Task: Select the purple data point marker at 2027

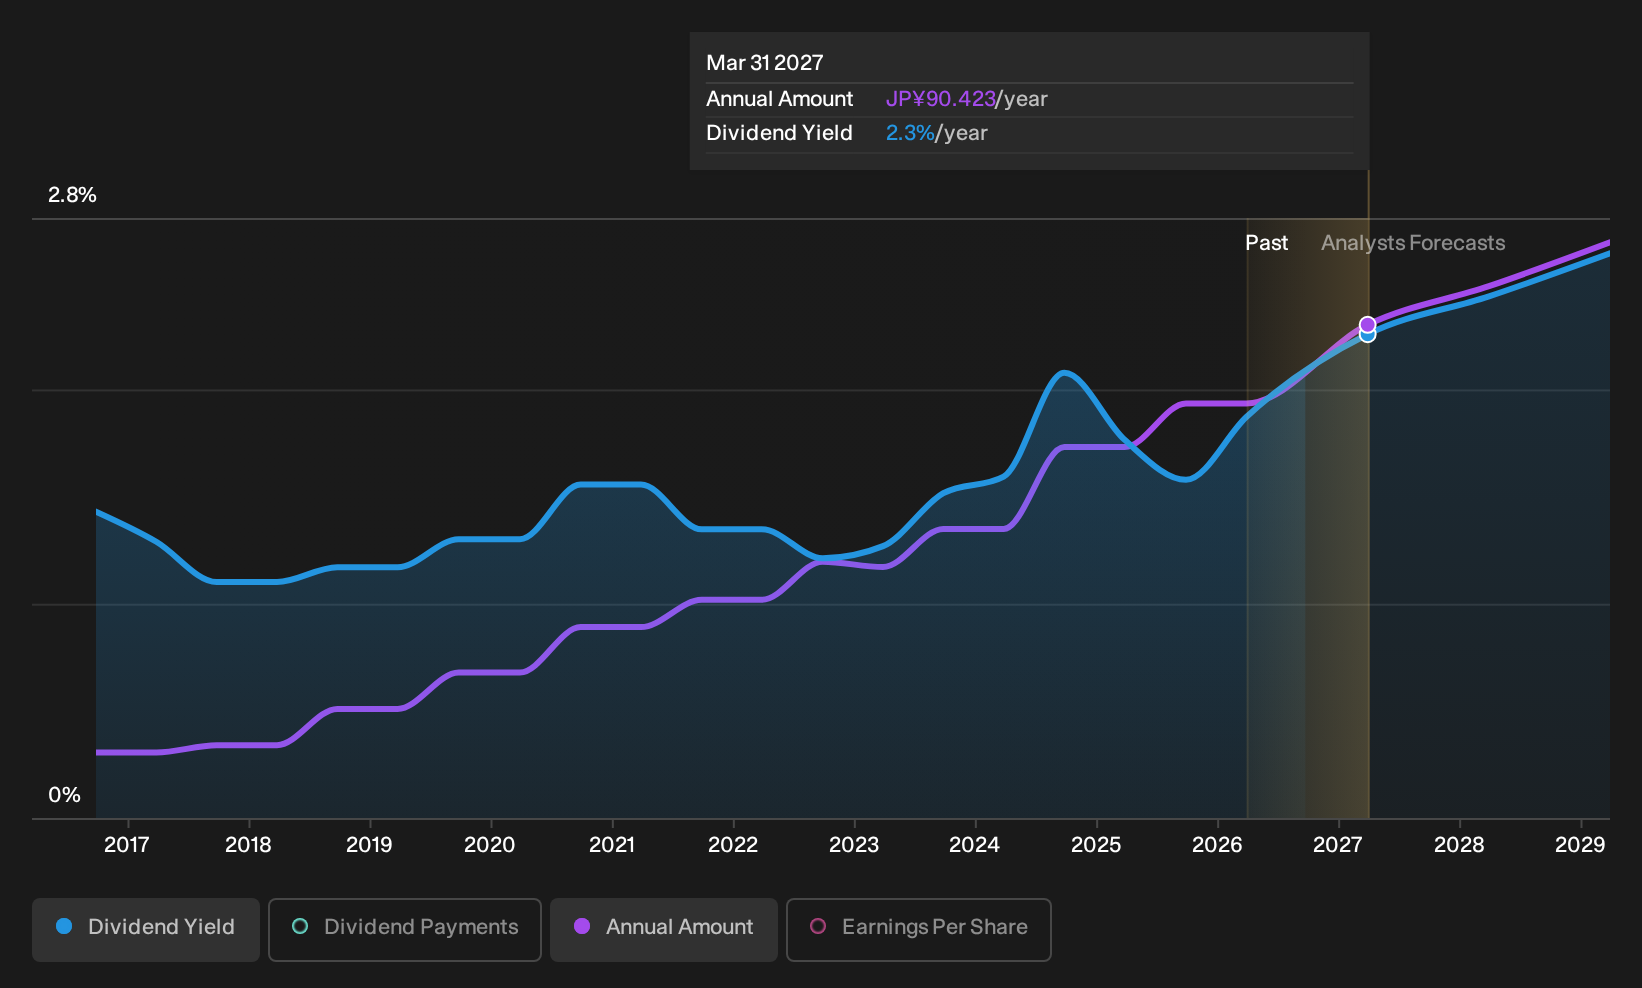Action: 1367,324
